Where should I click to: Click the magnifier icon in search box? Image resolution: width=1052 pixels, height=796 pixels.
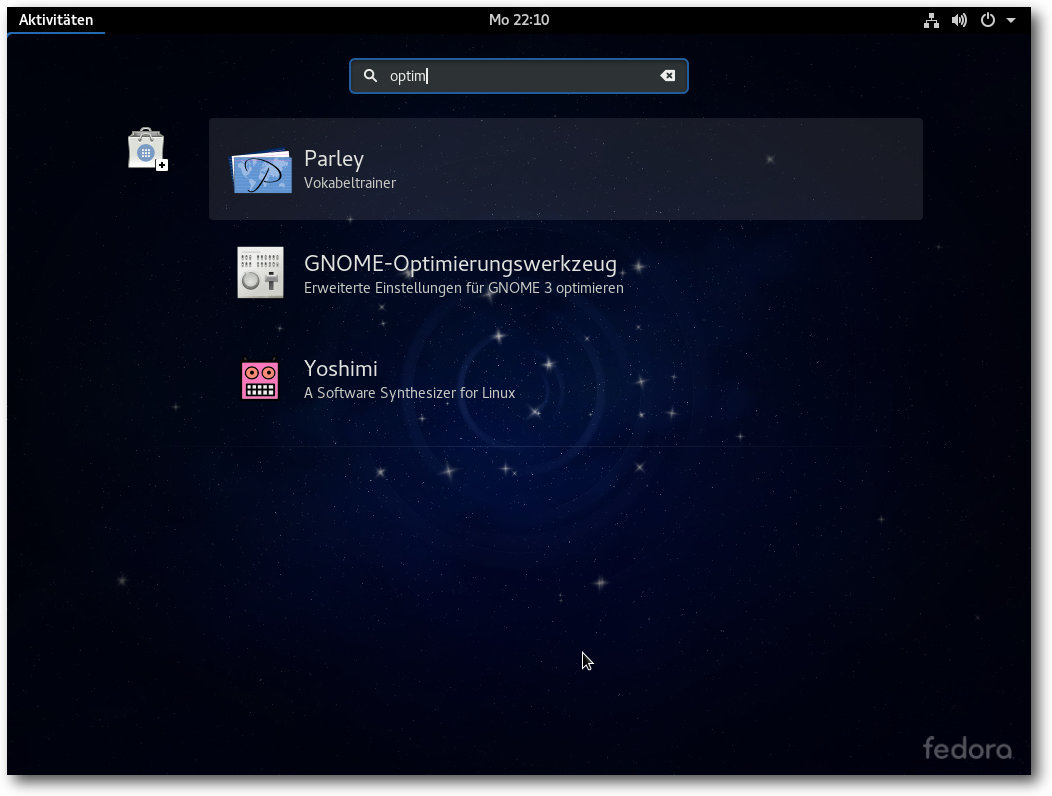tap(370, 76)
